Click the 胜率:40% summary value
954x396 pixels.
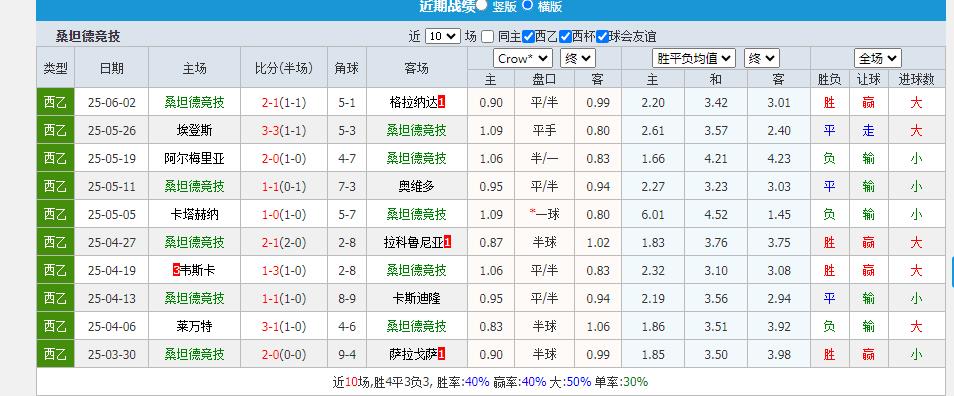(x=463, y=382)
